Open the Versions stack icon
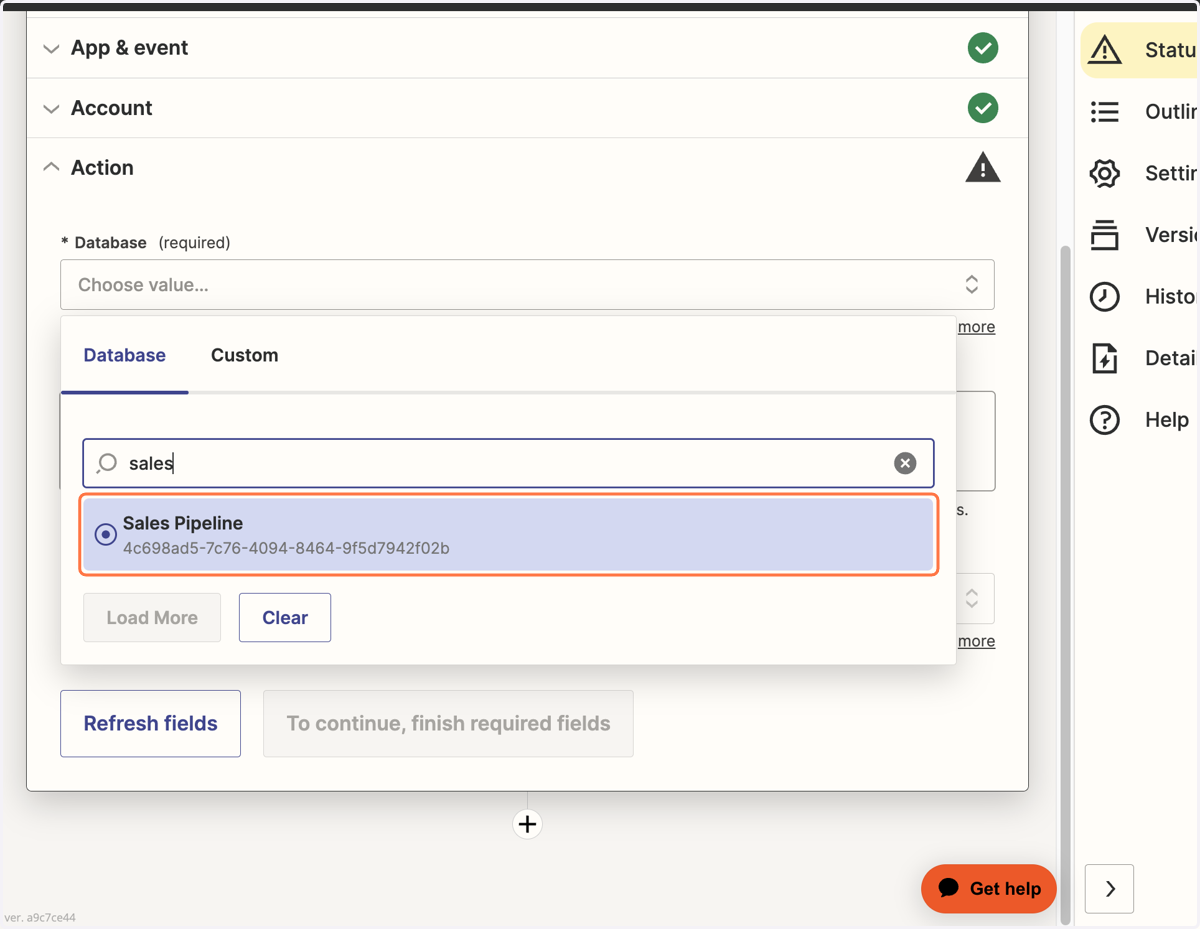1200x929 pixels. pyautogui.click(x=1104, y=235)
